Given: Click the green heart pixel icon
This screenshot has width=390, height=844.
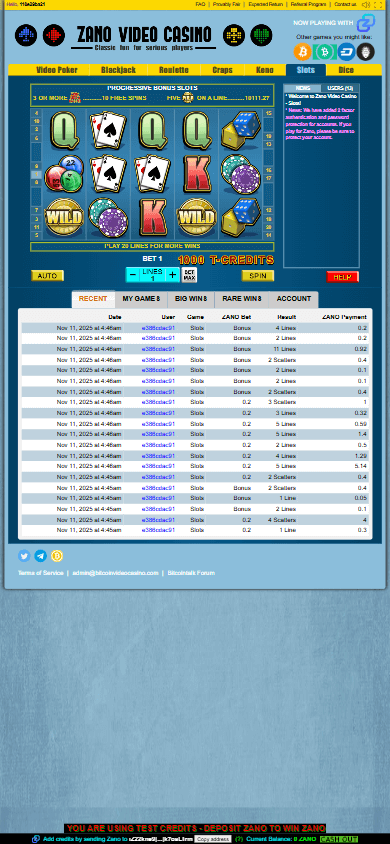Looking at the screenshot, I should [261, 36].
